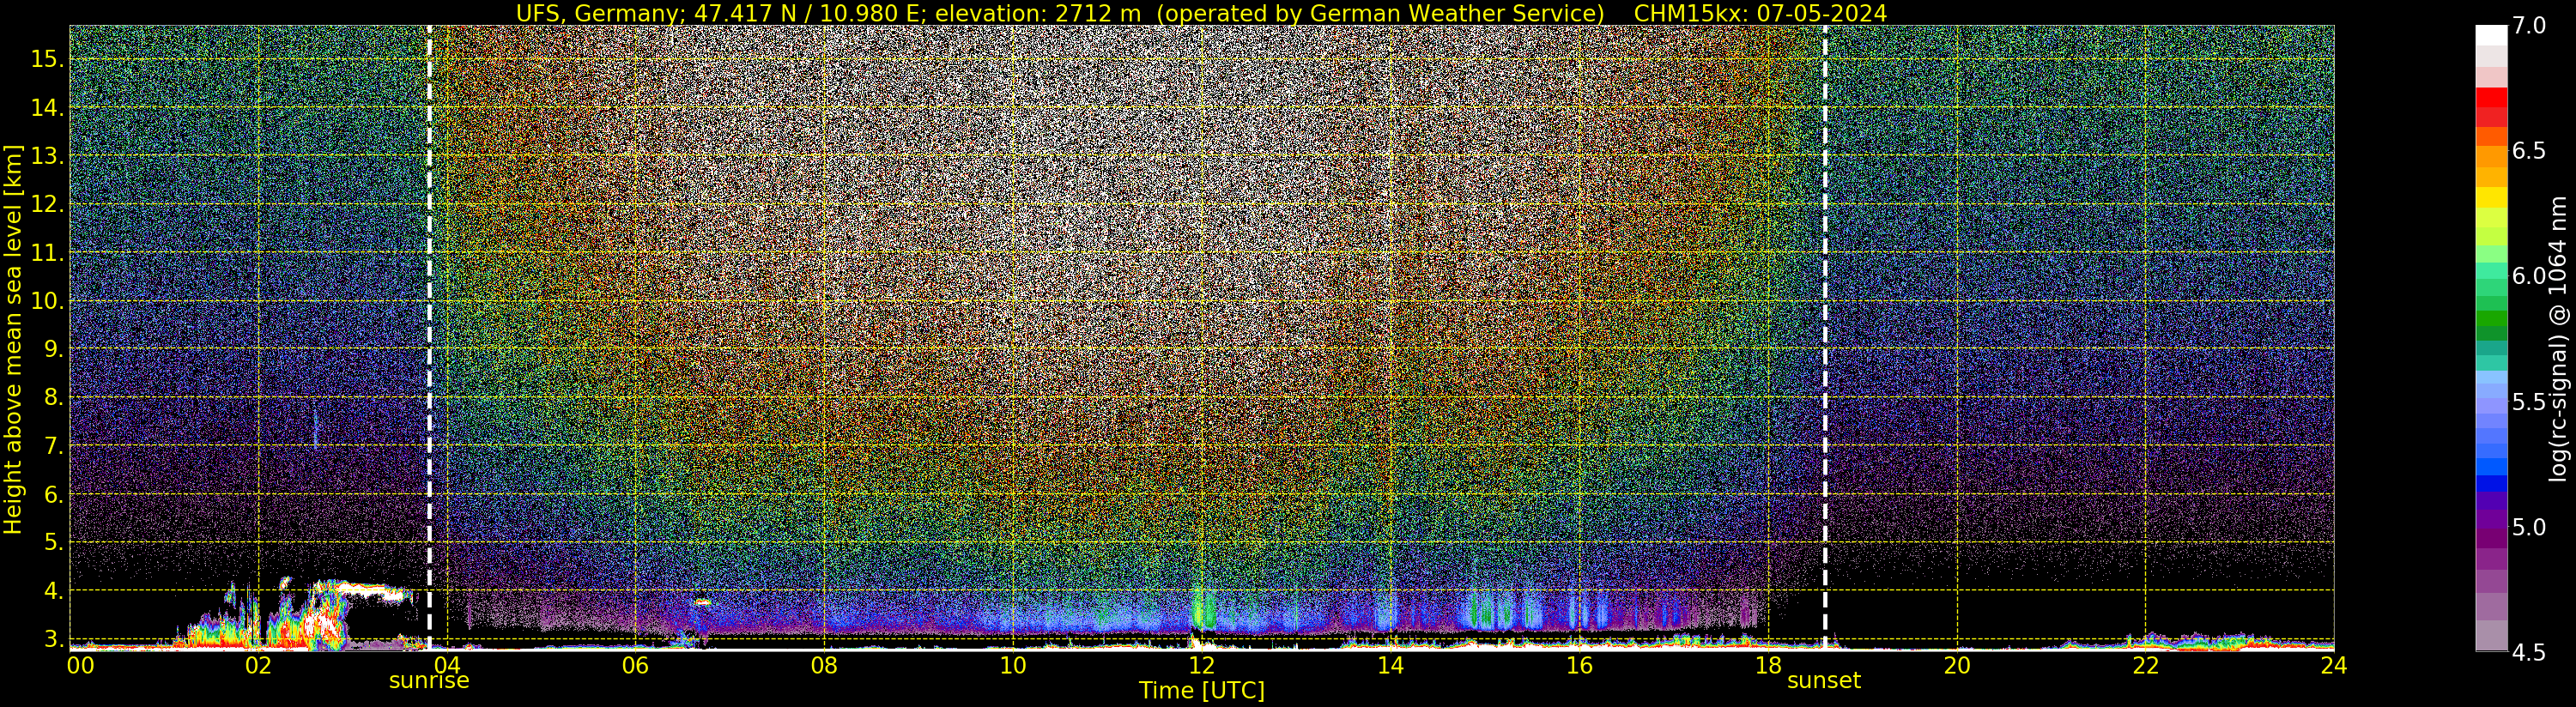Click the 02 tick label on the time axis
2576x707 pixels.
pos(258,665)
